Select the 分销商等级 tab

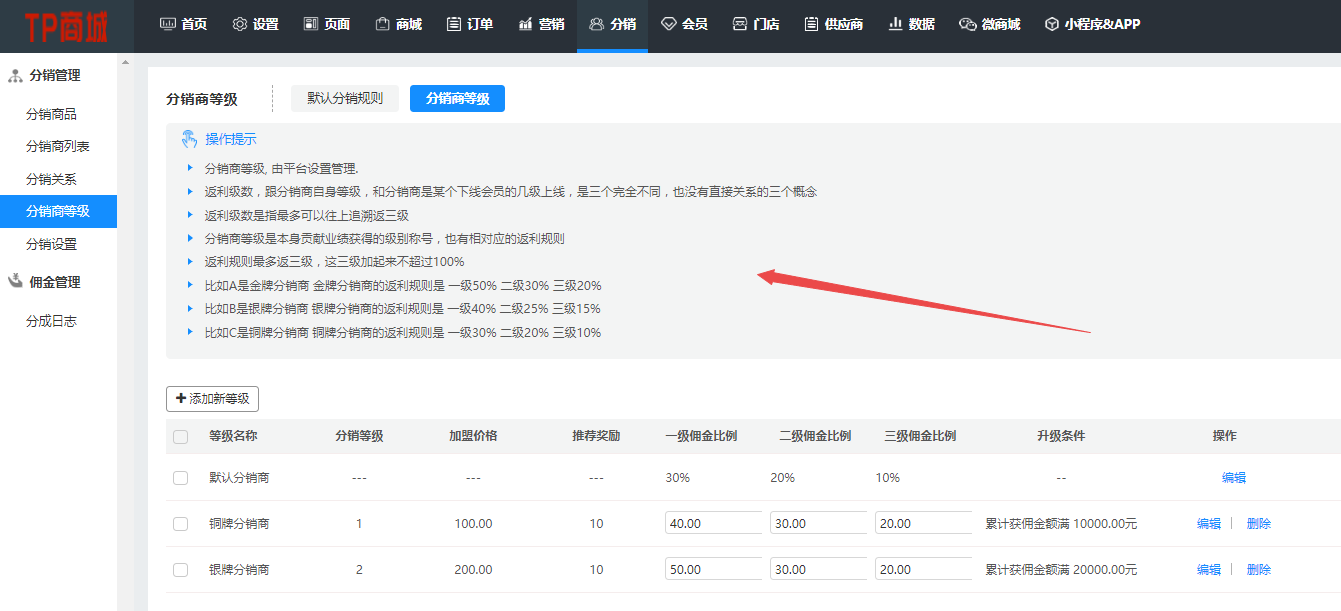tap(457, 98)
